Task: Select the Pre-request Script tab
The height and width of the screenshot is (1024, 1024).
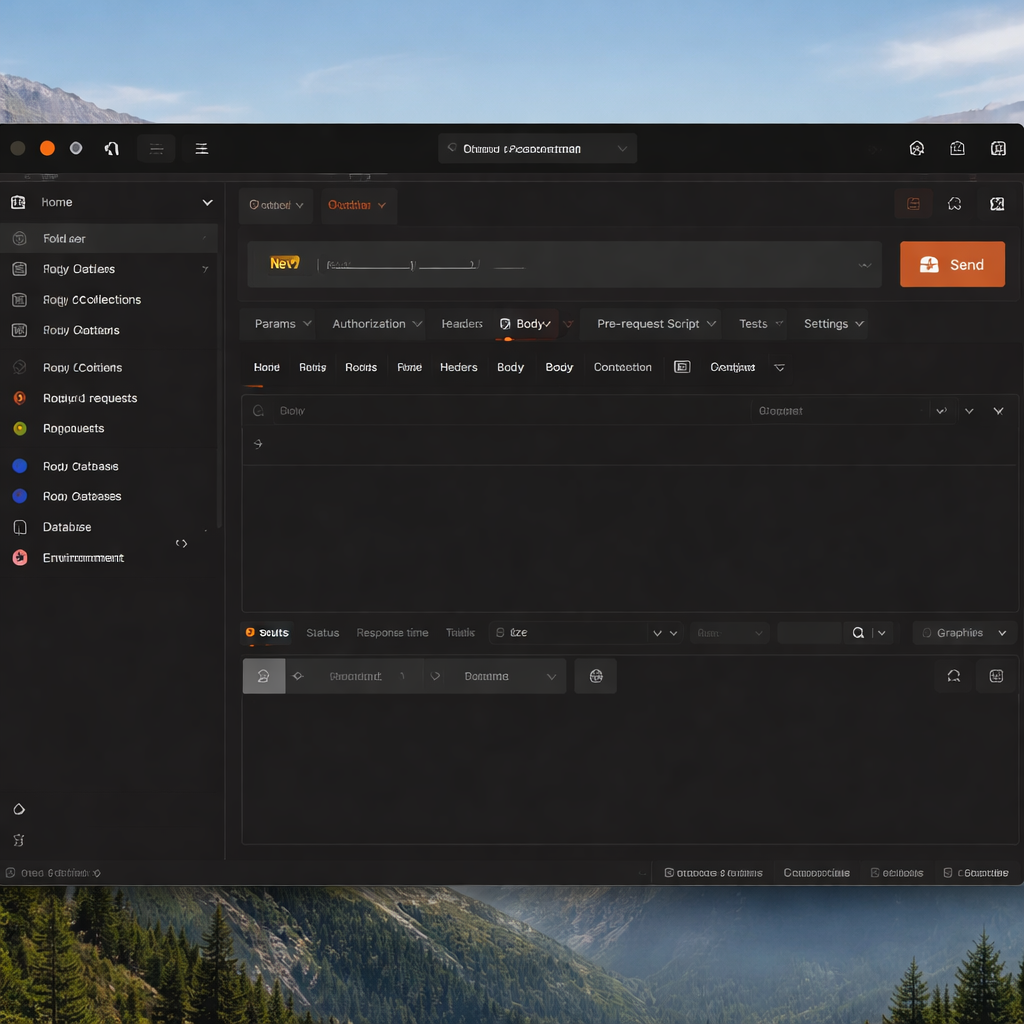Action: 648,324
